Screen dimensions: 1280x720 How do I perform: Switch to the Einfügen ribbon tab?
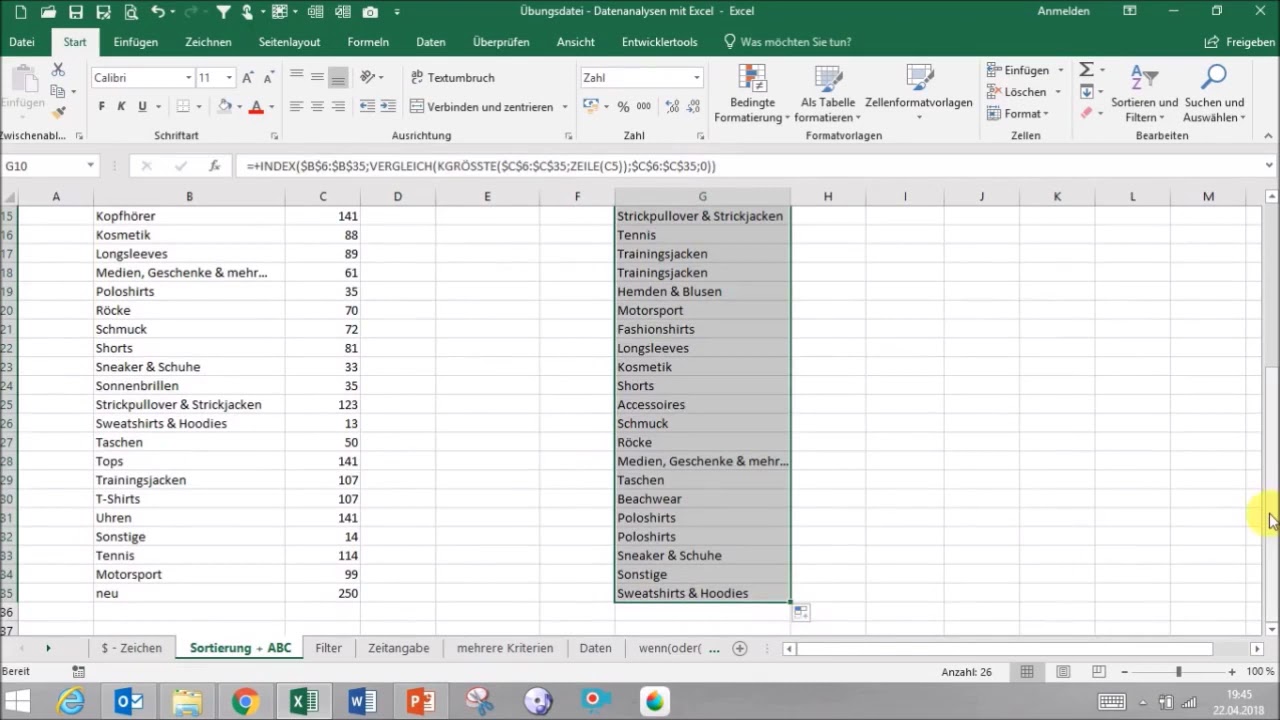(x=135, y=42)
